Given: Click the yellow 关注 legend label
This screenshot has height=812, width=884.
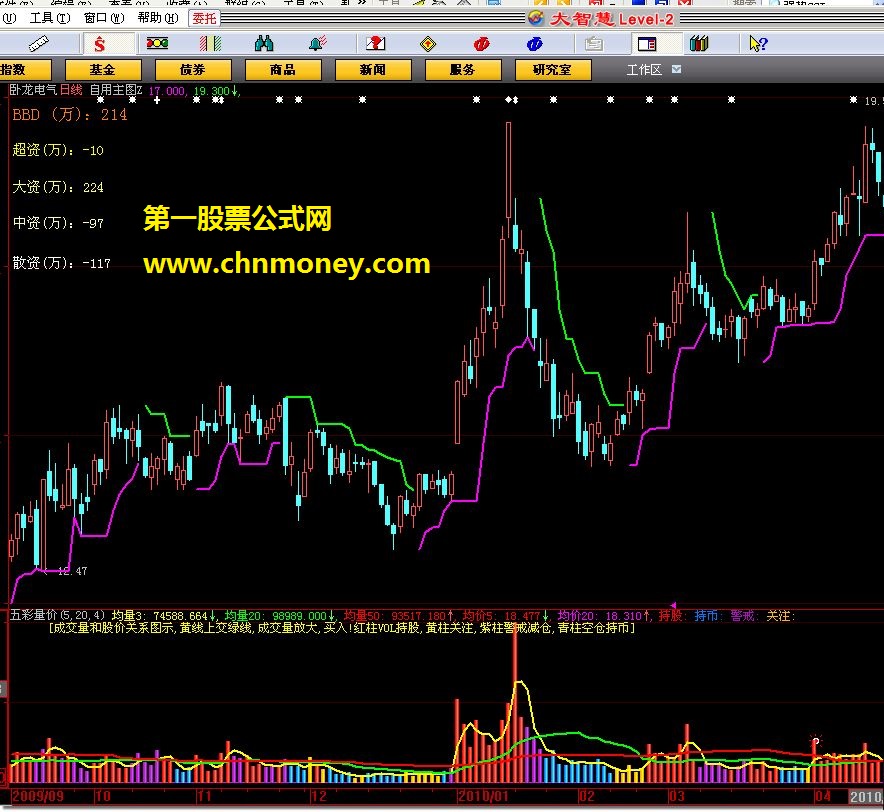Looking at the screenshot, I should 780,616.
